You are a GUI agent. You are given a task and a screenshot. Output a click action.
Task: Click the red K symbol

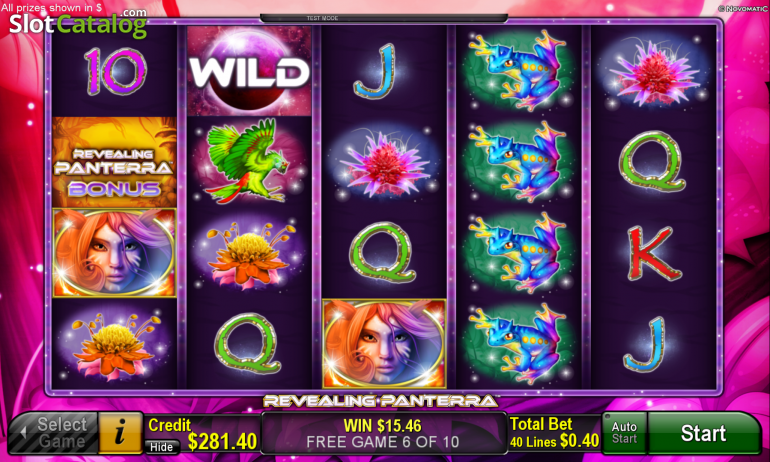click(653, 253)
